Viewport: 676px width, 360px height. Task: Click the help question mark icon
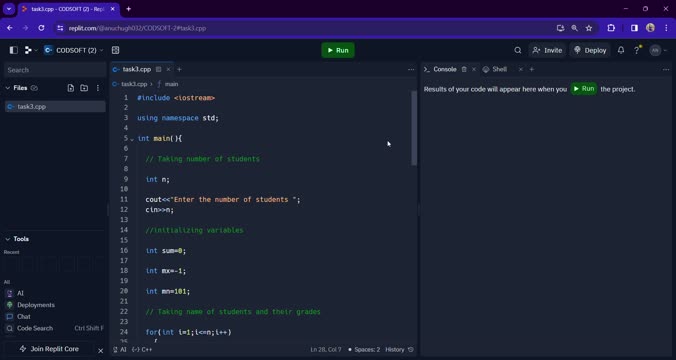coord(637,50)
